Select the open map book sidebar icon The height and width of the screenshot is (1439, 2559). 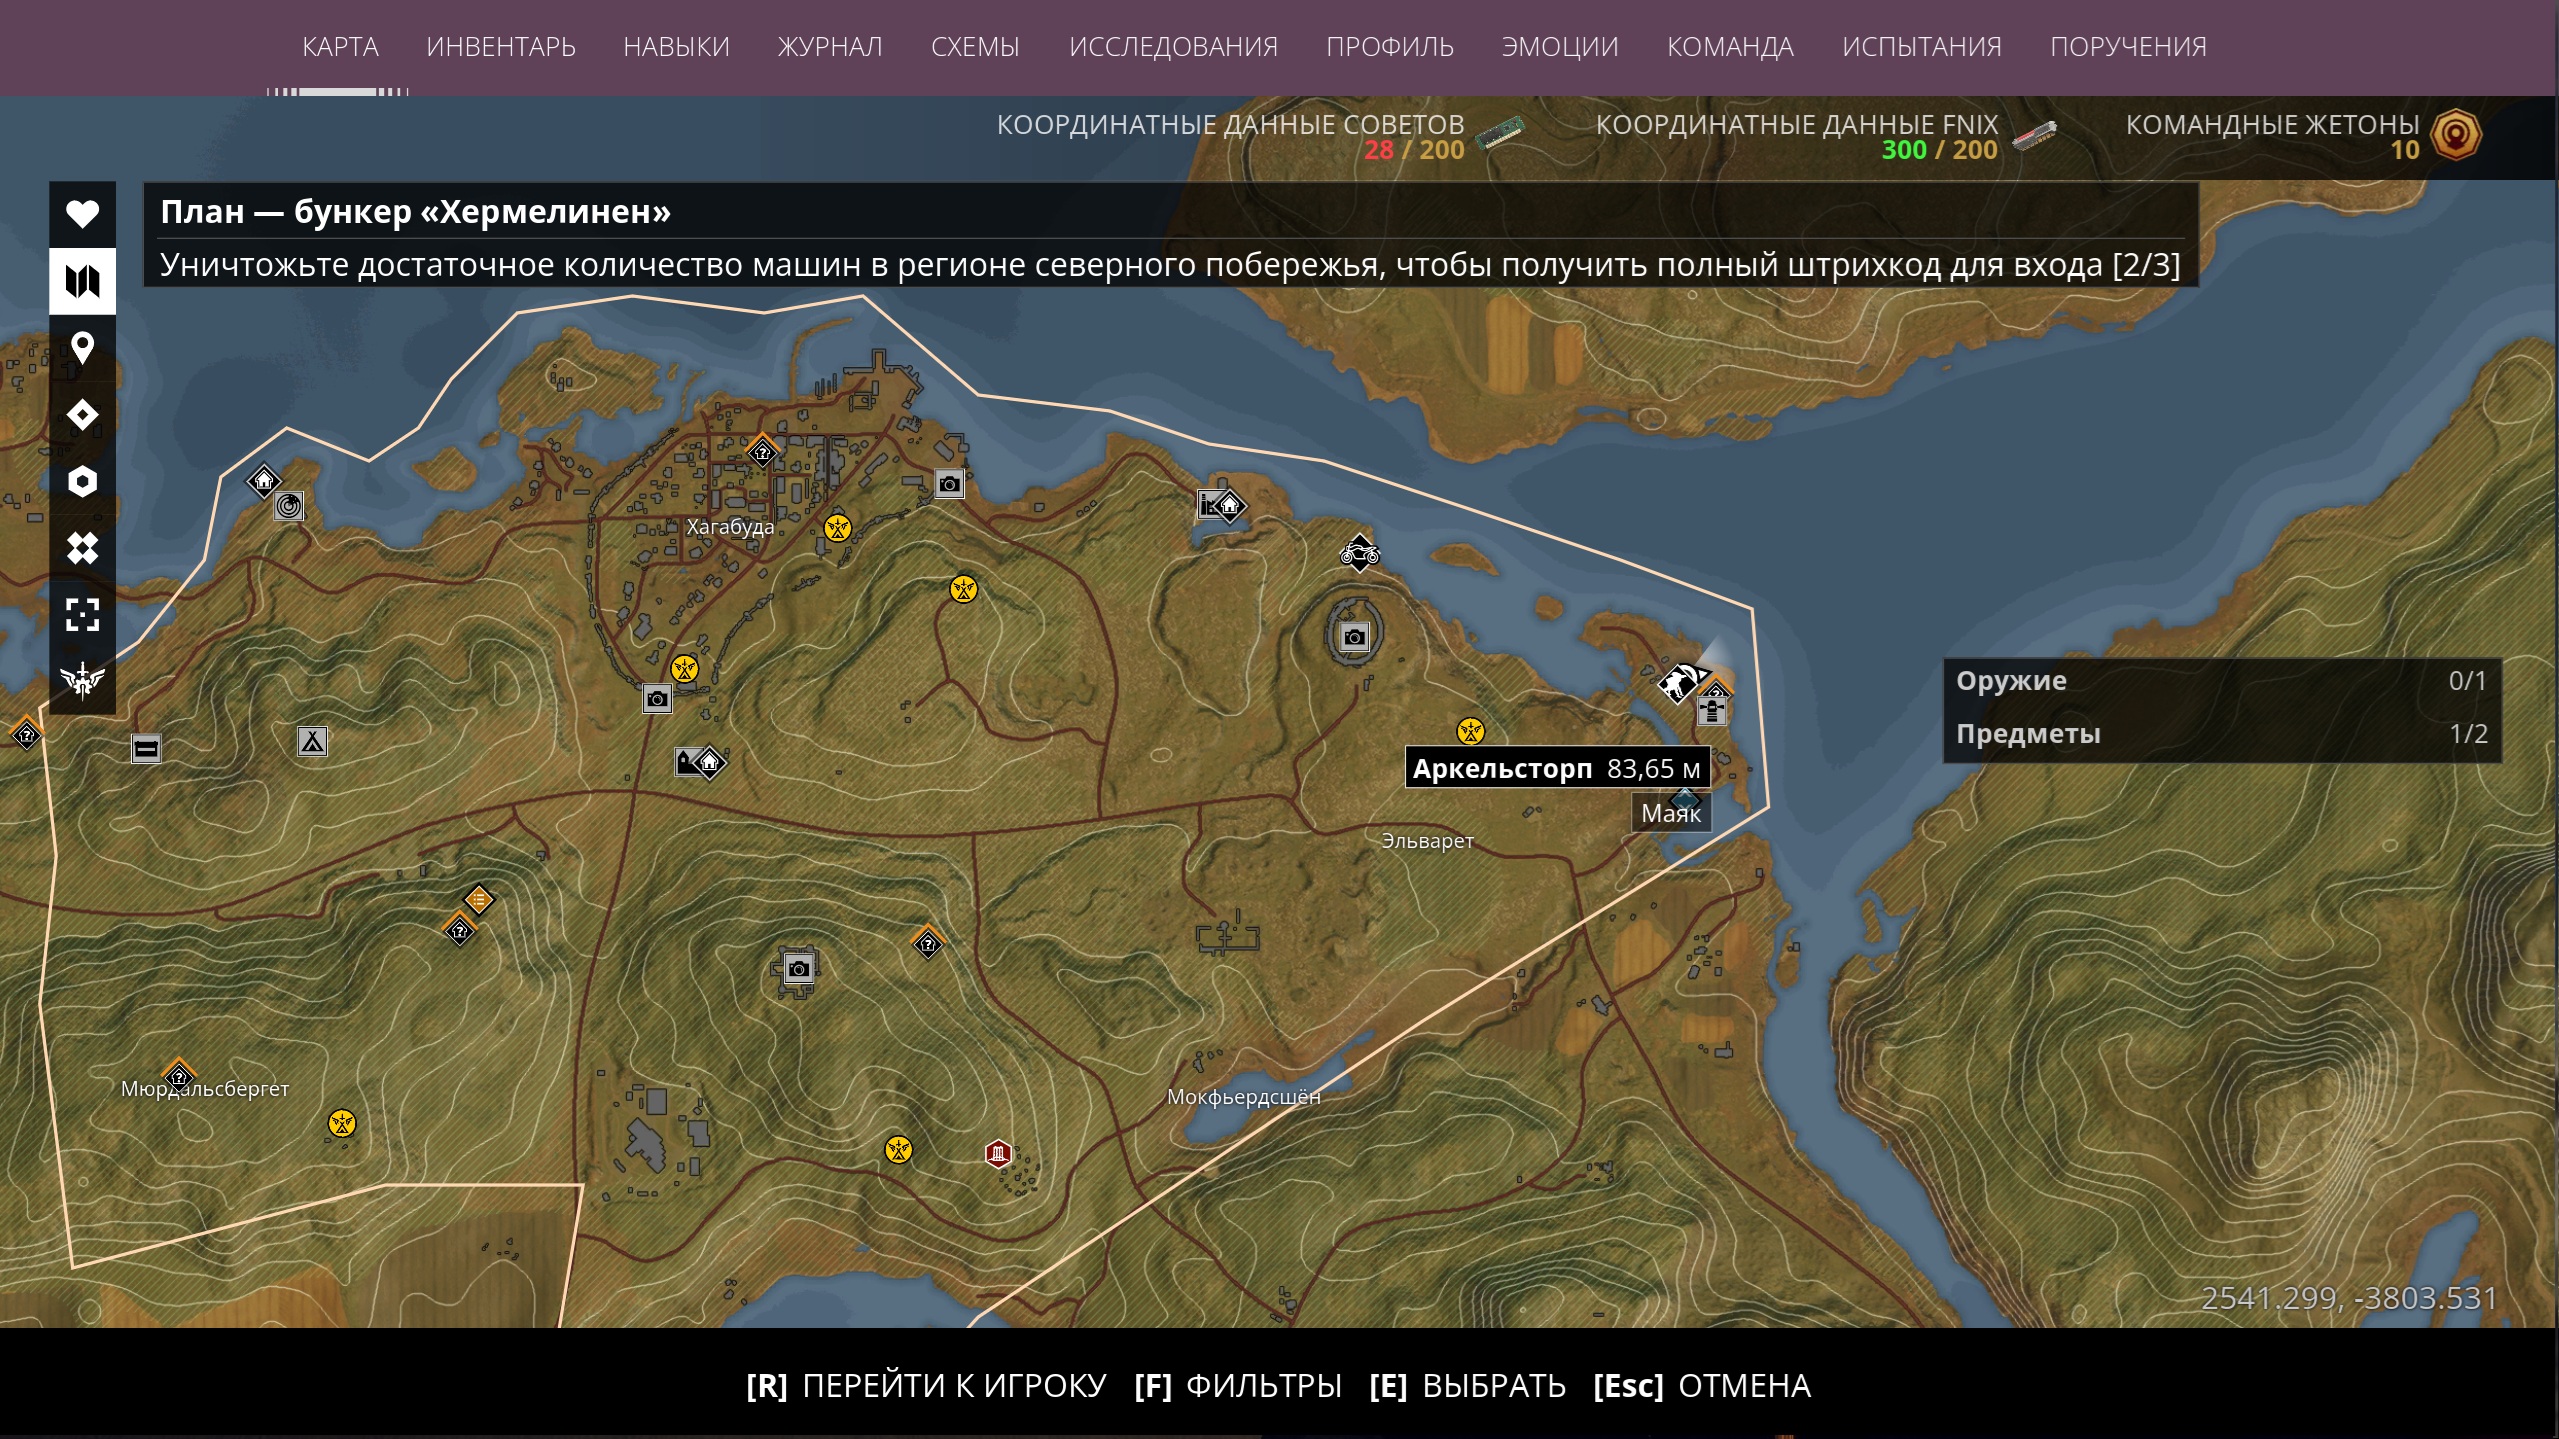click(x=82, y=281)
